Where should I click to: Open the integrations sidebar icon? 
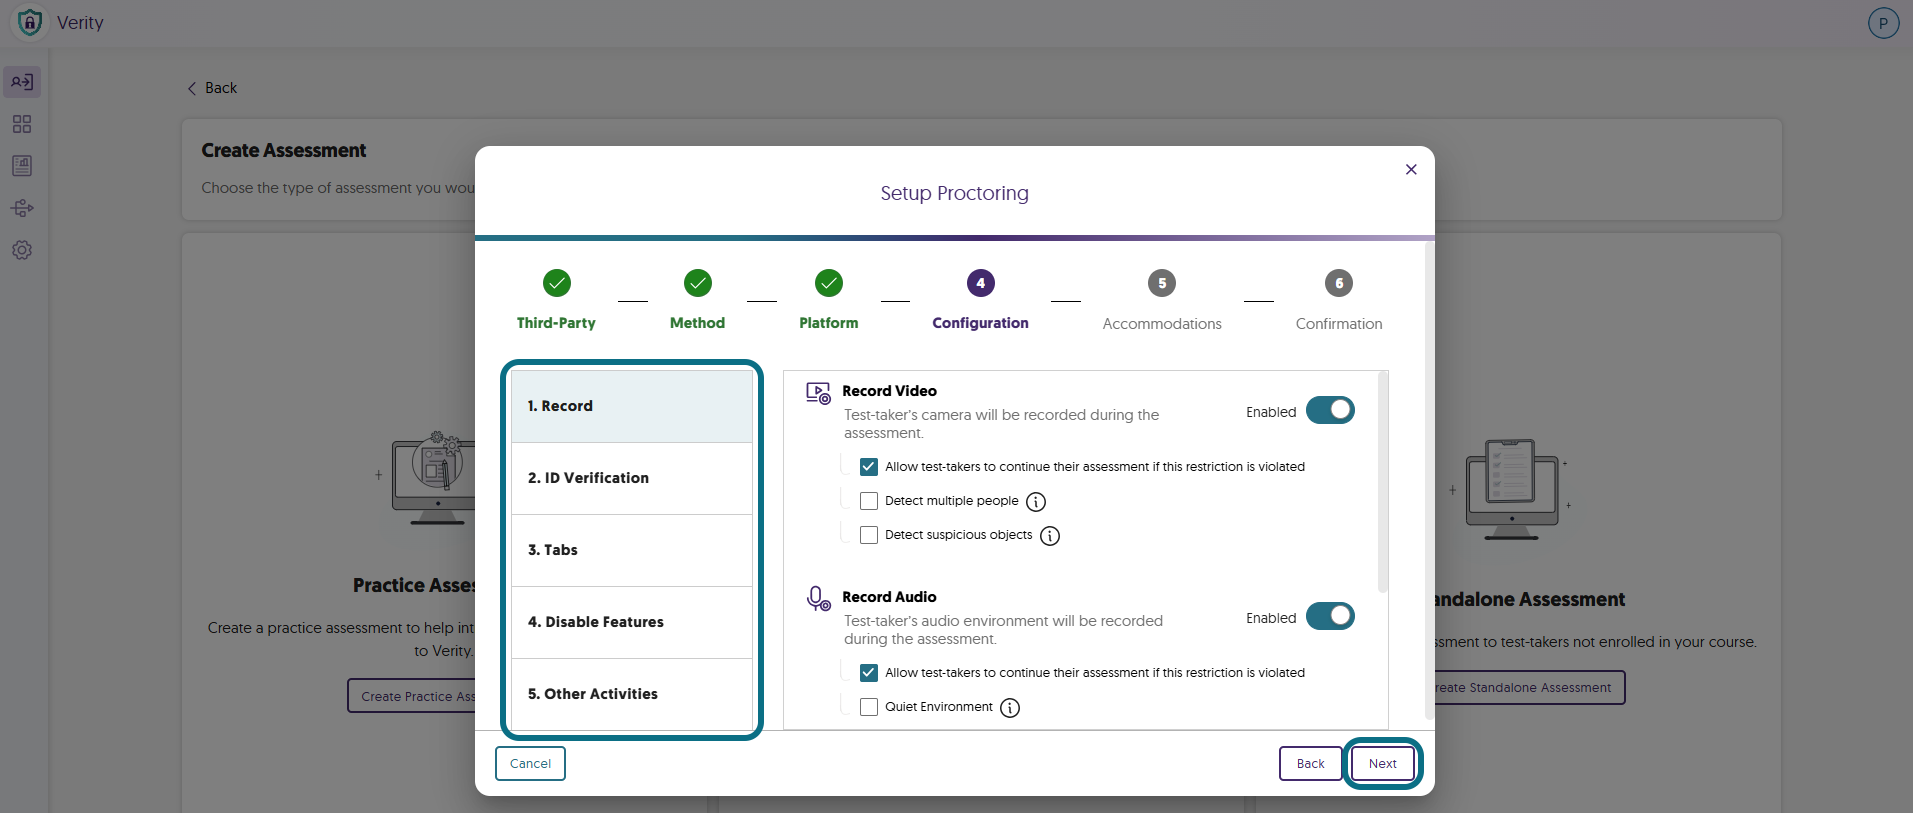click(22, 208)
